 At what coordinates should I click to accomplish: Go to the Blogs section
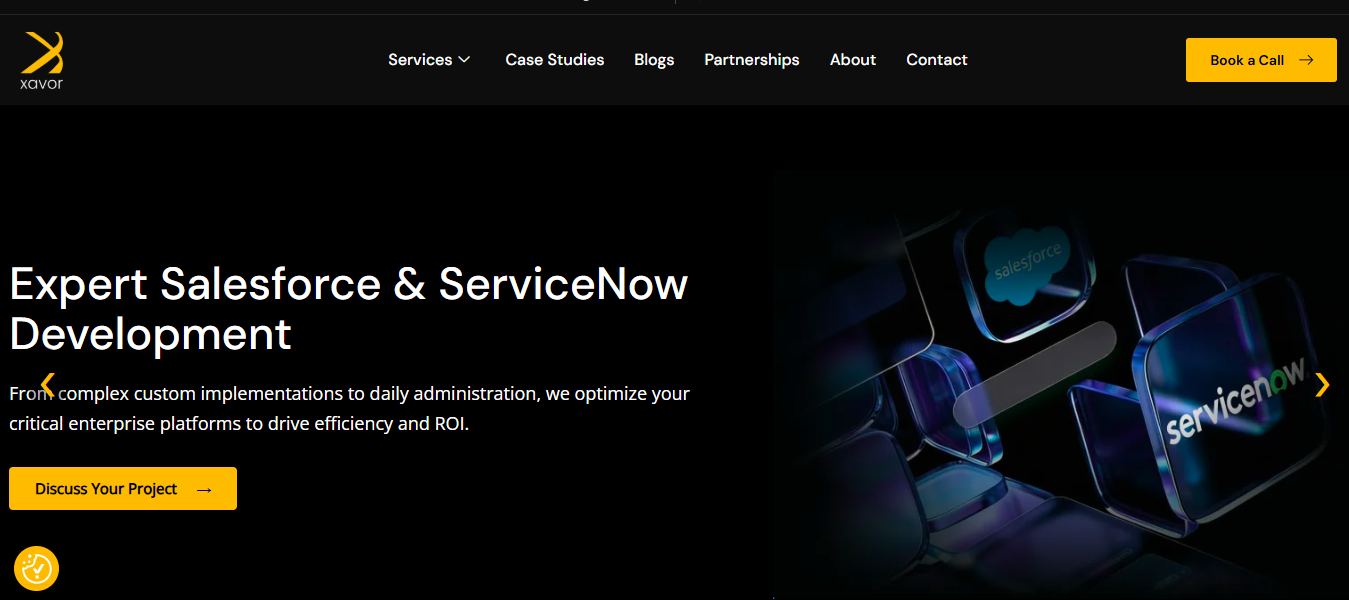click(x=654, y=60)
